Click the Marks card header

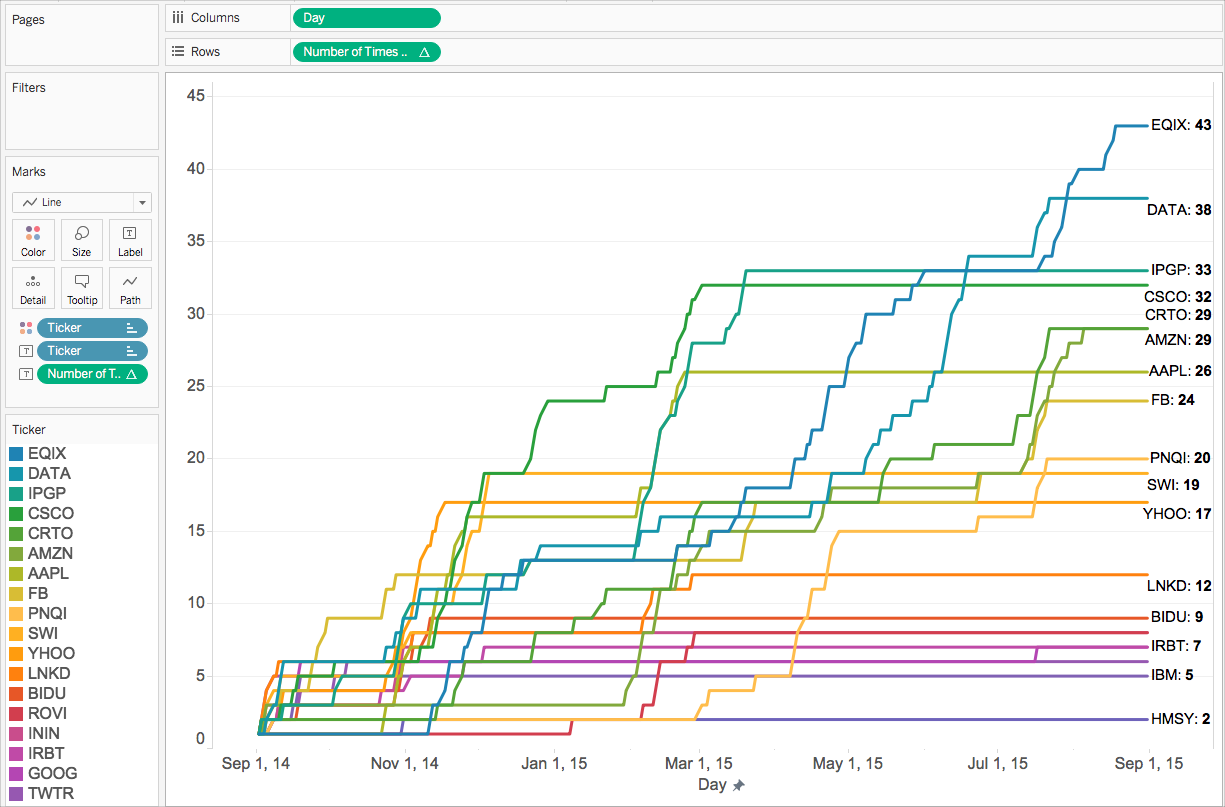pos(29,172)
